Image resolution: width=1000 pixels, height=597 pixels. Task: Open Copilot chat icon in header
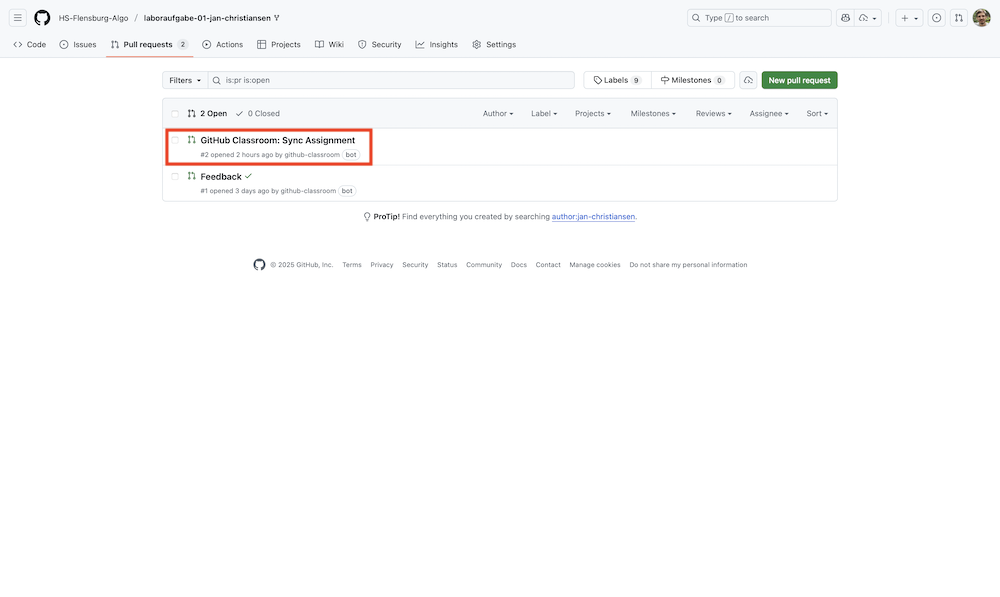tap(846, 18)
